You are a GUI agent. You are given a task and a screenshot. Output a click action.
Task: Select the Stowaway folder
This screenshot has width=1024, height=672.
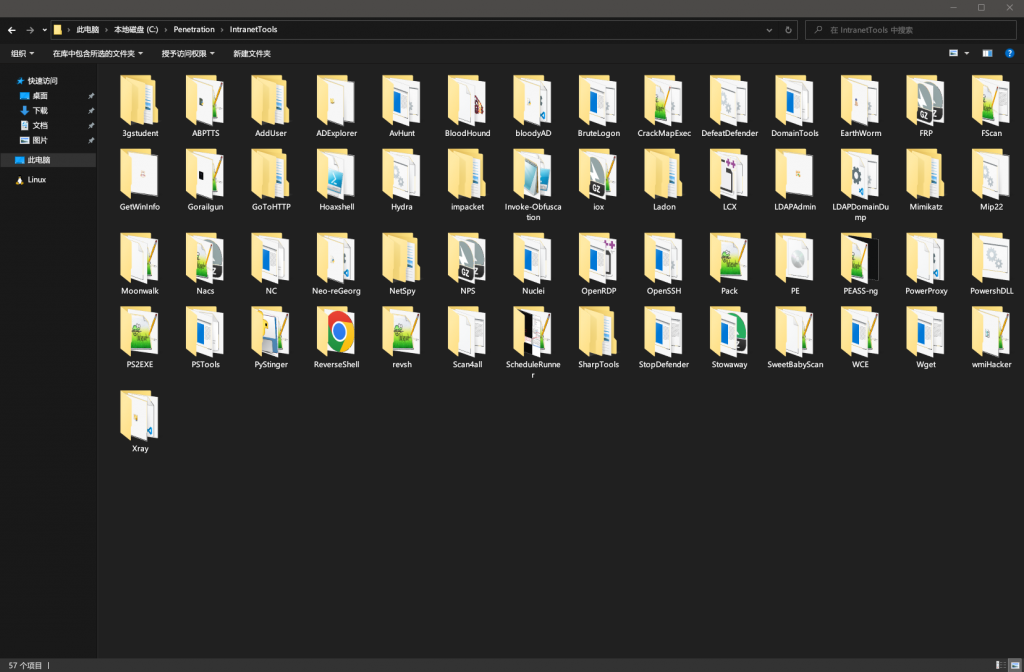[x=729, y=338]
